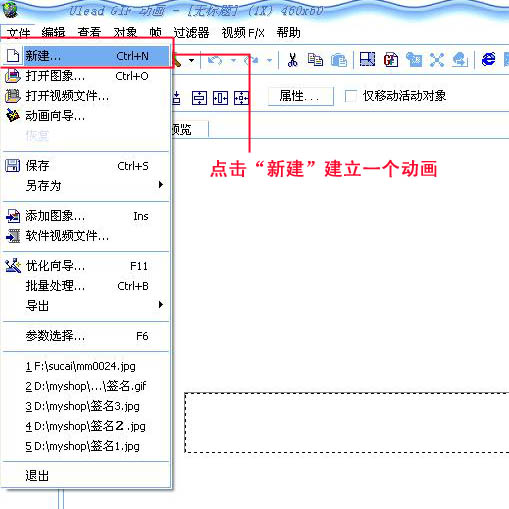Click the center vertically alignment icon
Viewport: 509px width, 509px height.
(199, 98)
